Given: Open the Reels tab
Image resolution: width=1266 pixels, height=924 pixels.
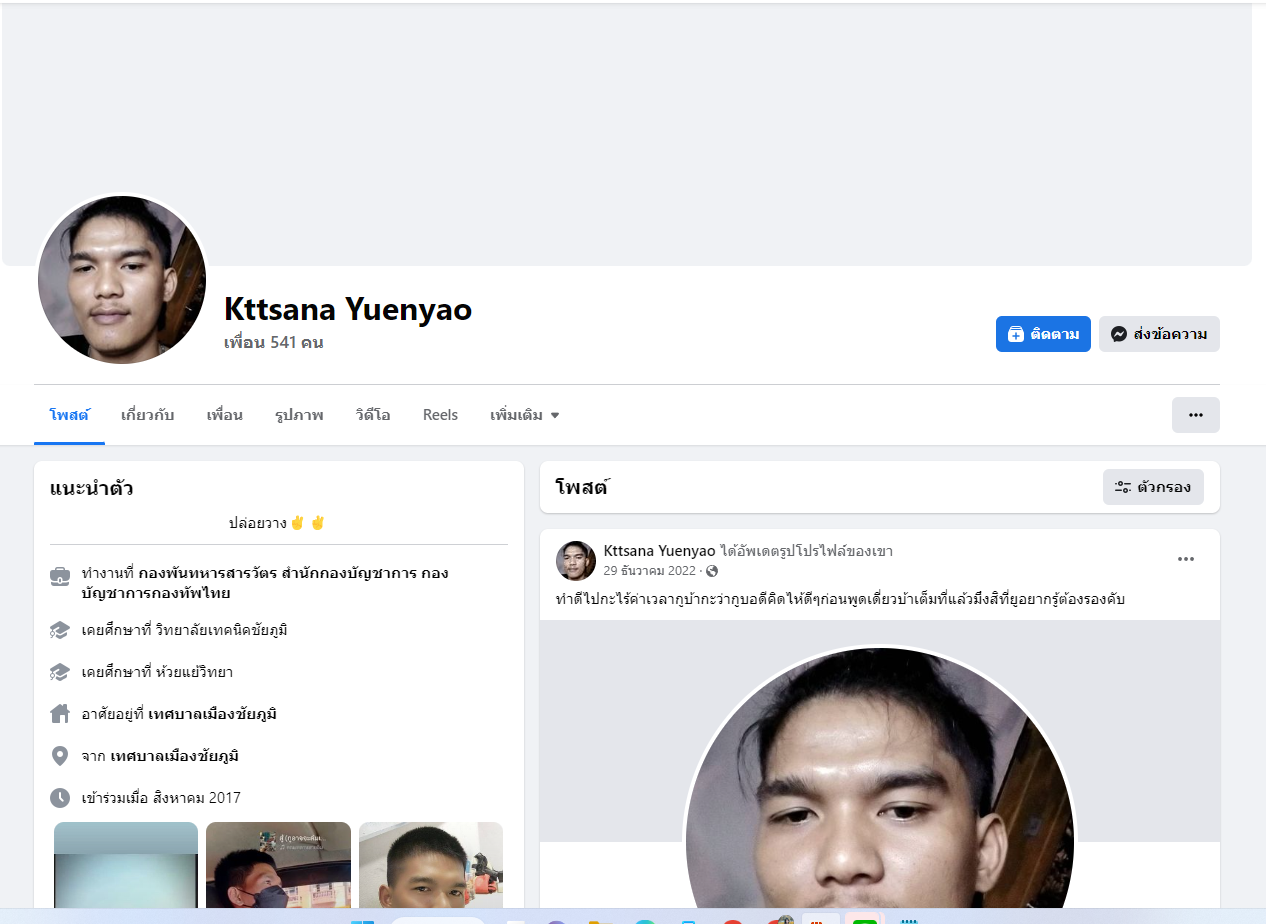Looking at the screenshot, I should 440,415.
